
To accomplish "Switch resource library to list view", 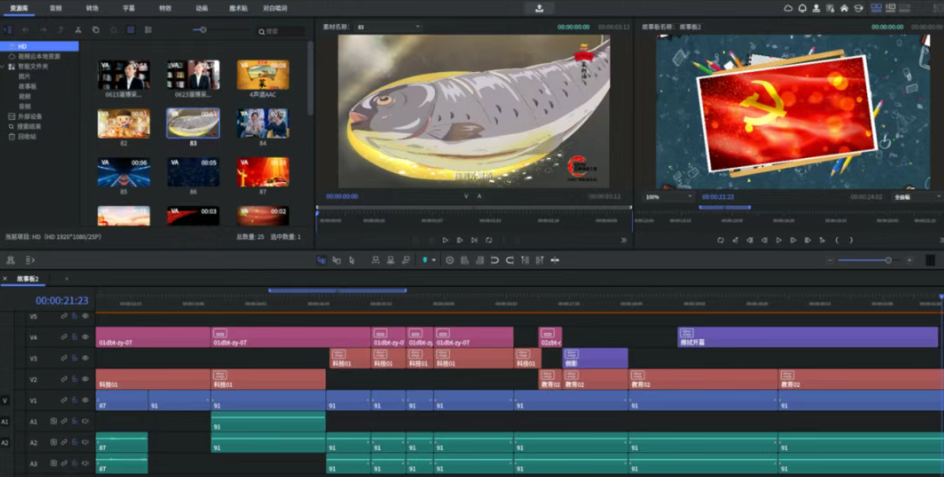I will point(148,30).
